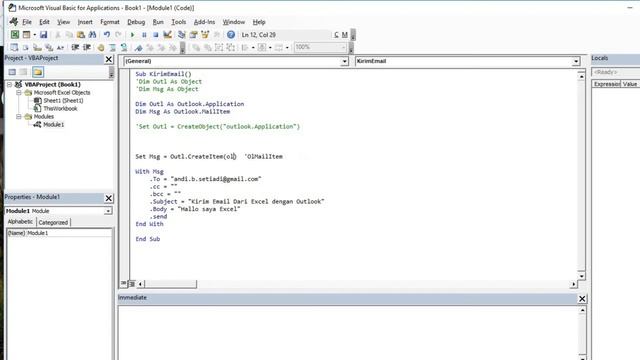Collapse the Microsoft Excel Objects folder
Viewport: 640px width, 360px height.
(x=19, y=93)
